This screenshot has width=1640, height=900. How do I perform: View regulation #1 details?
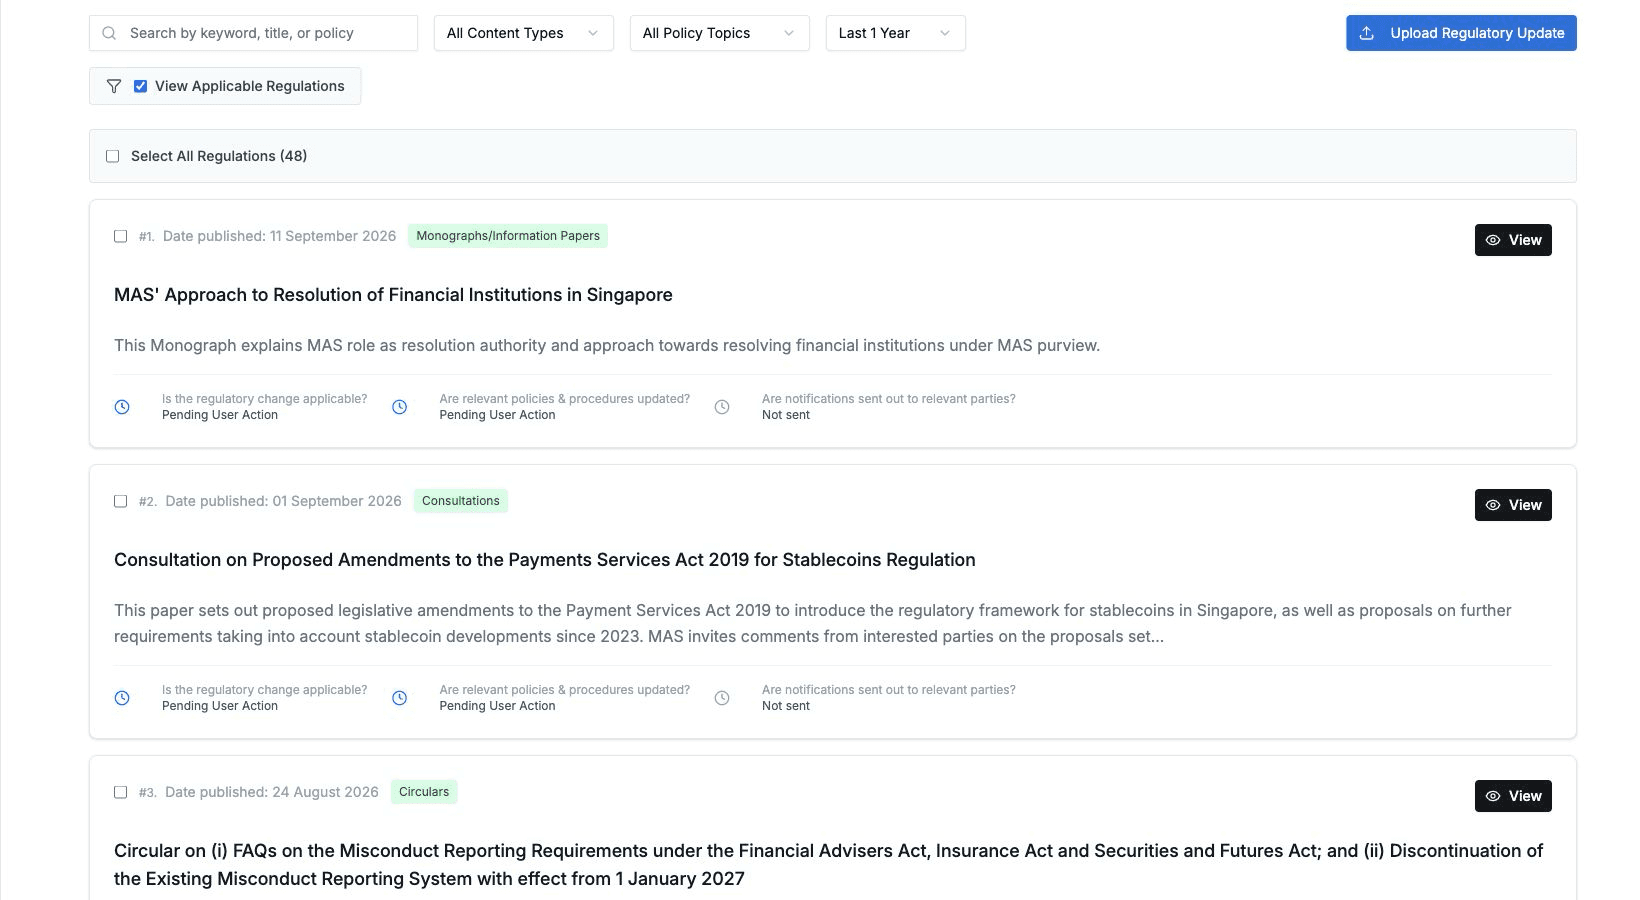tap(1513, 240)
